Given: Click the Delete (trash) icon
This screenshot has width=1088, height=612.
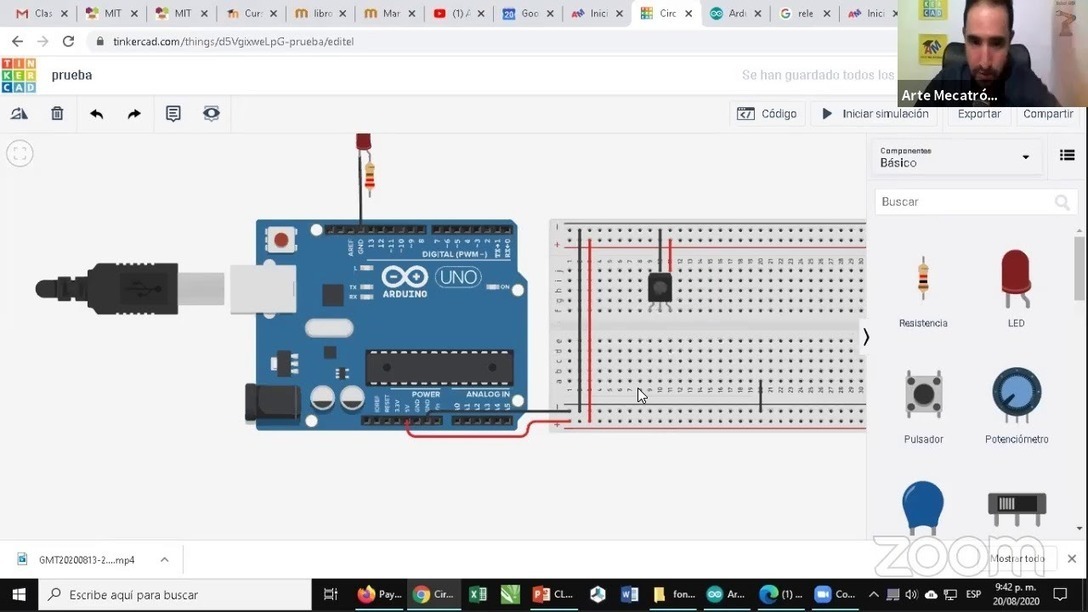Looking at the screenshot, I should (x=57, y=113).
